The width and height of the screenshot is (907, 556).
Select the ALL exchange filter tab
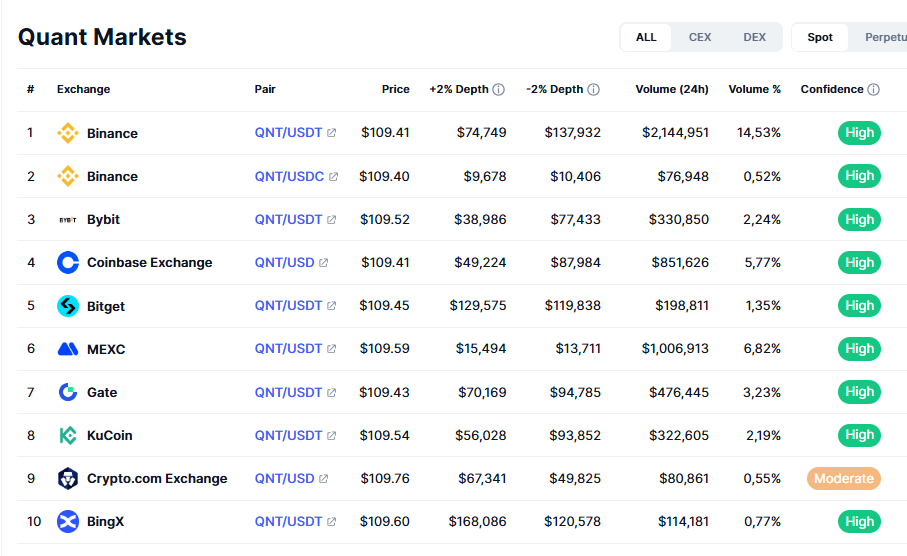pyautogui.click(x=646, y=37)
